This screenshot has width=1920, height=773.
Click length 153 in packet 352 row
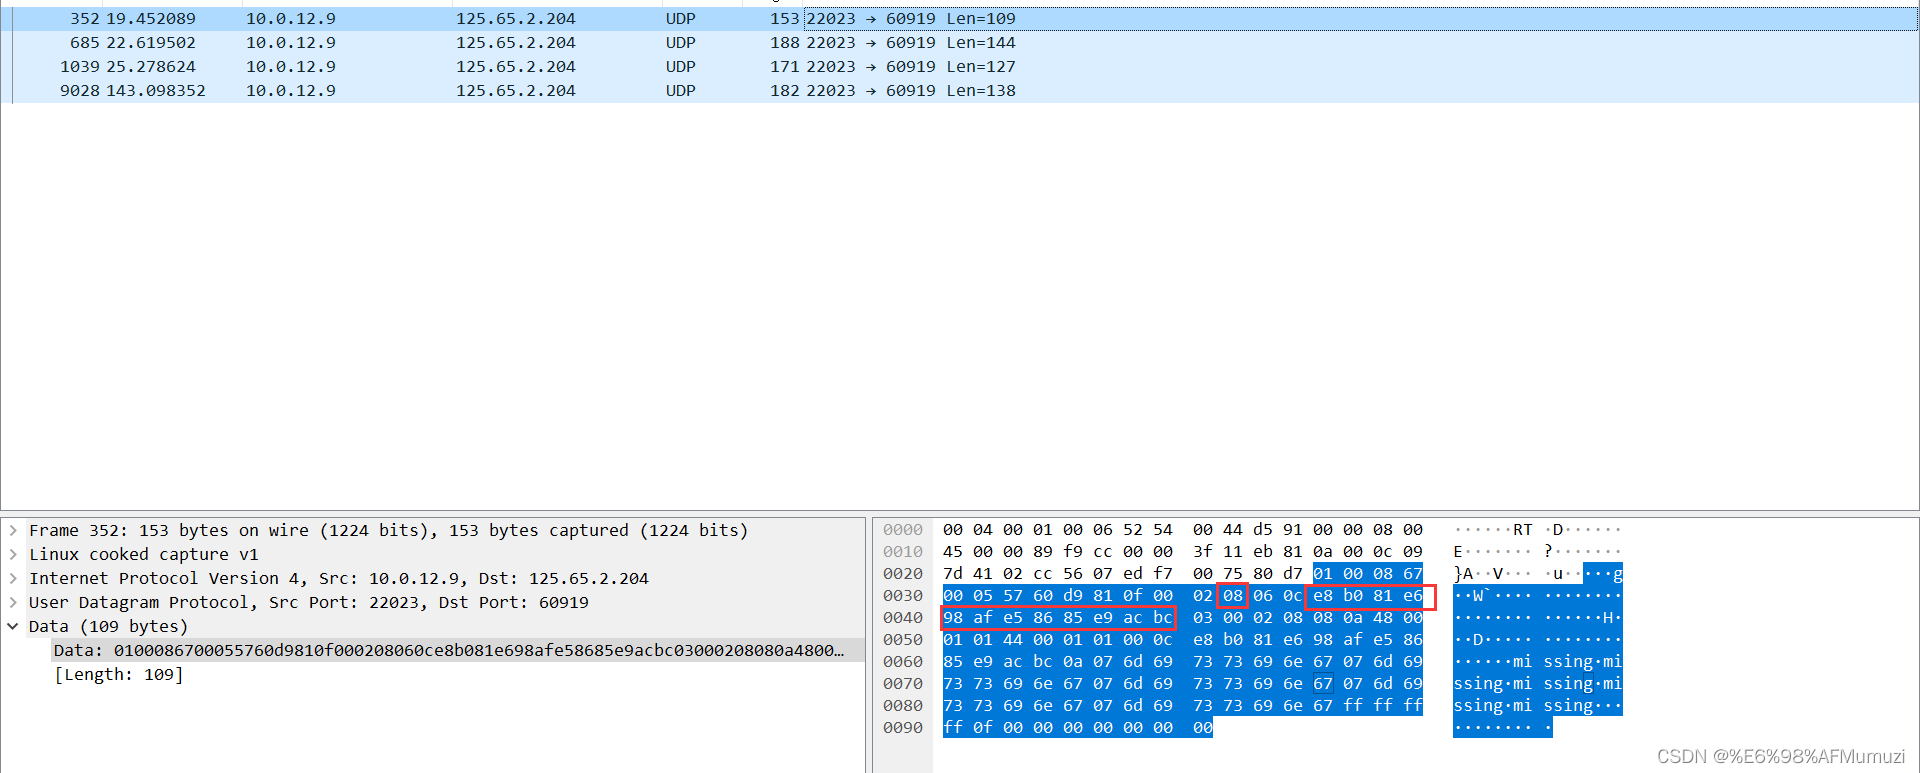785,19
